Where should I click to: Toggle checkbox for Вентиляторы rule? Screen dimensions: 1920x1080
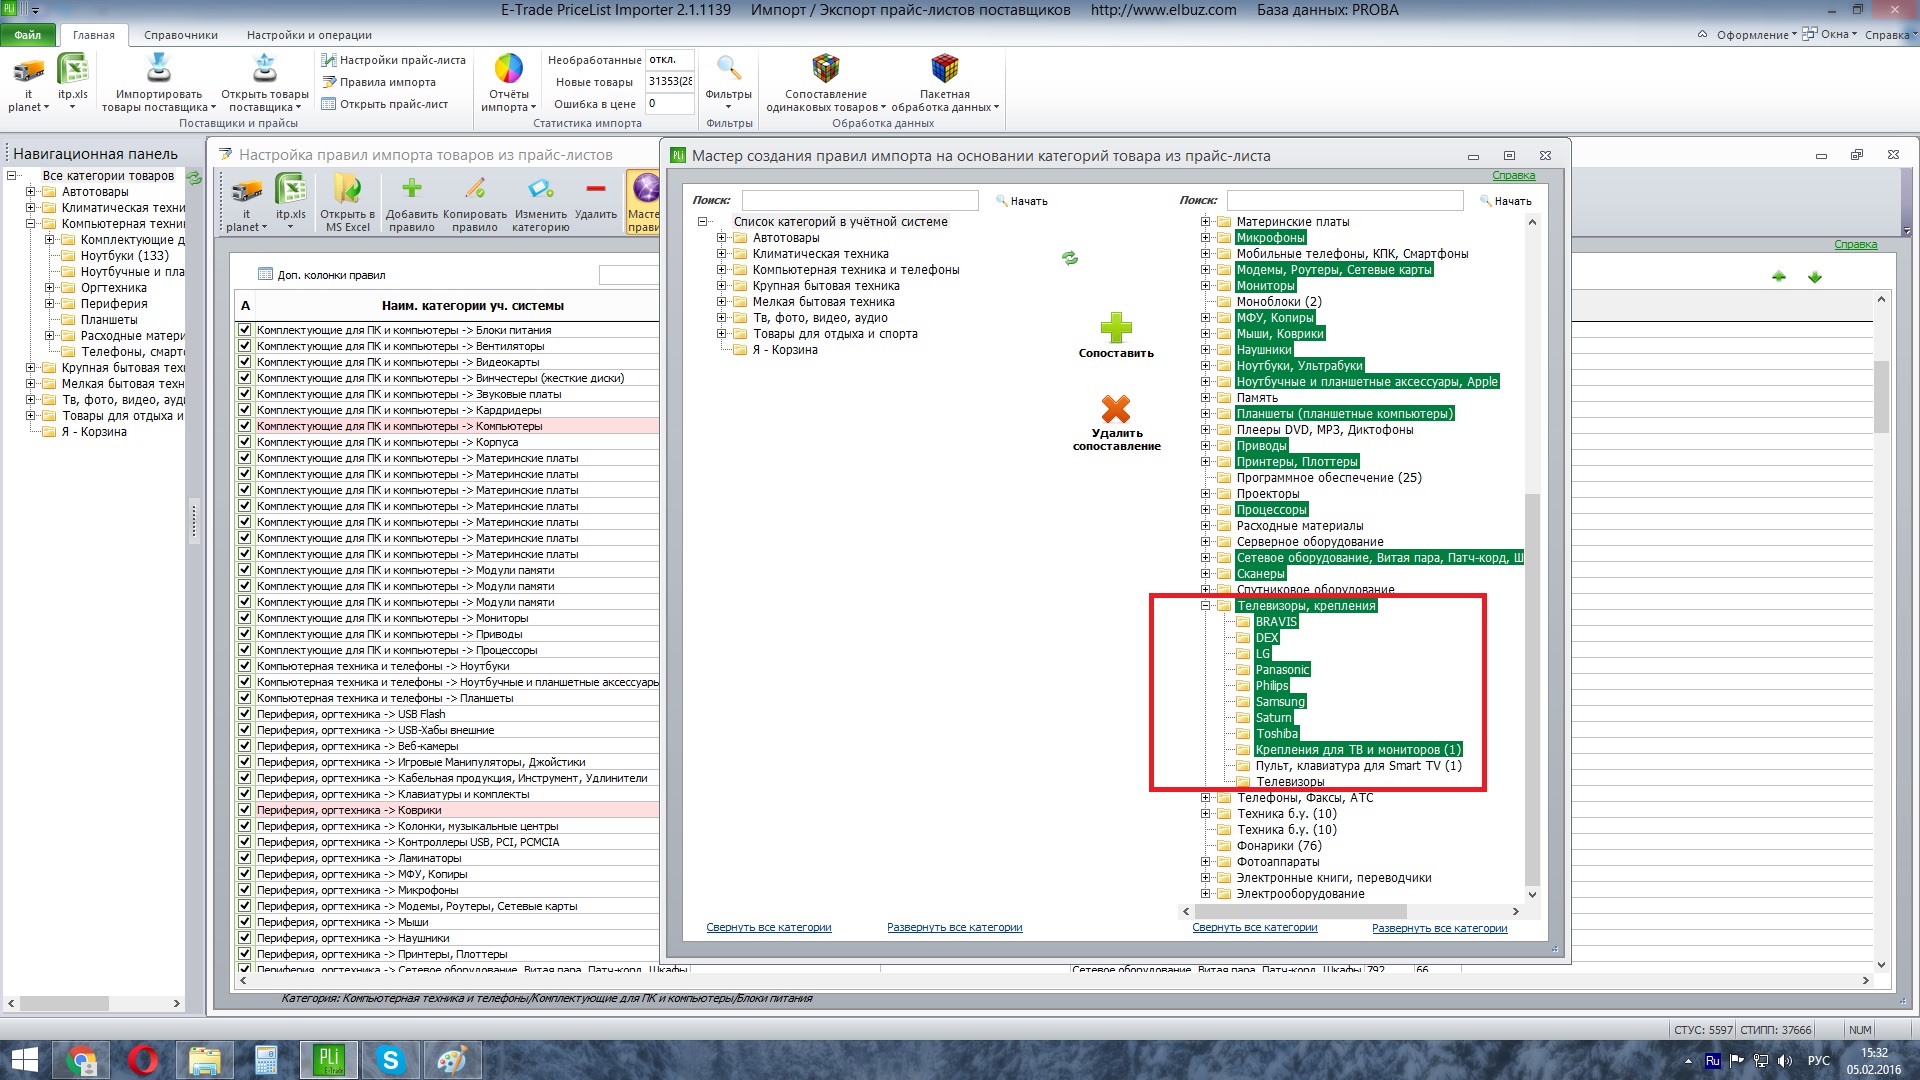pyautogui.click(x=245, y=346)
